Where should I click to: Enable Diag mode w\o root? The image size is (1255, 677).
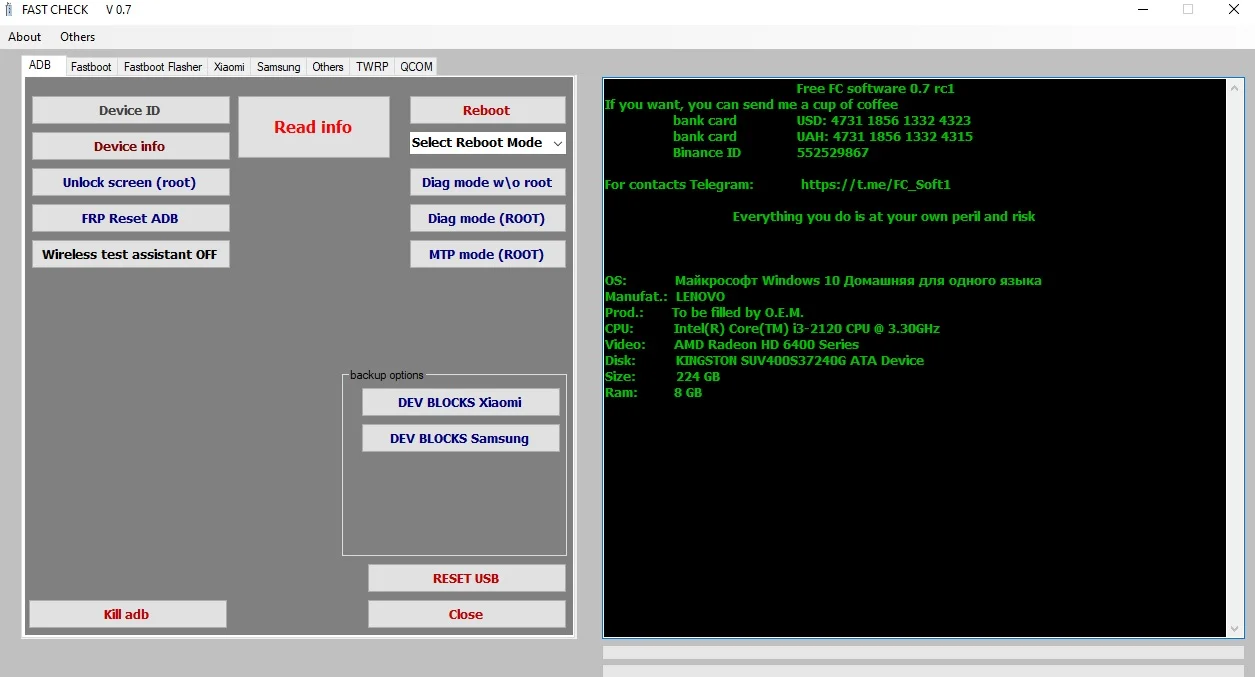(x=487, y=182)
